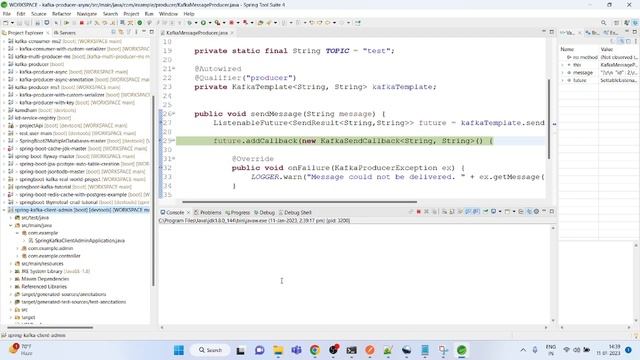Click the sendMessage method name in code
Viewport: 640px width, 360px height.
(276, 114)
